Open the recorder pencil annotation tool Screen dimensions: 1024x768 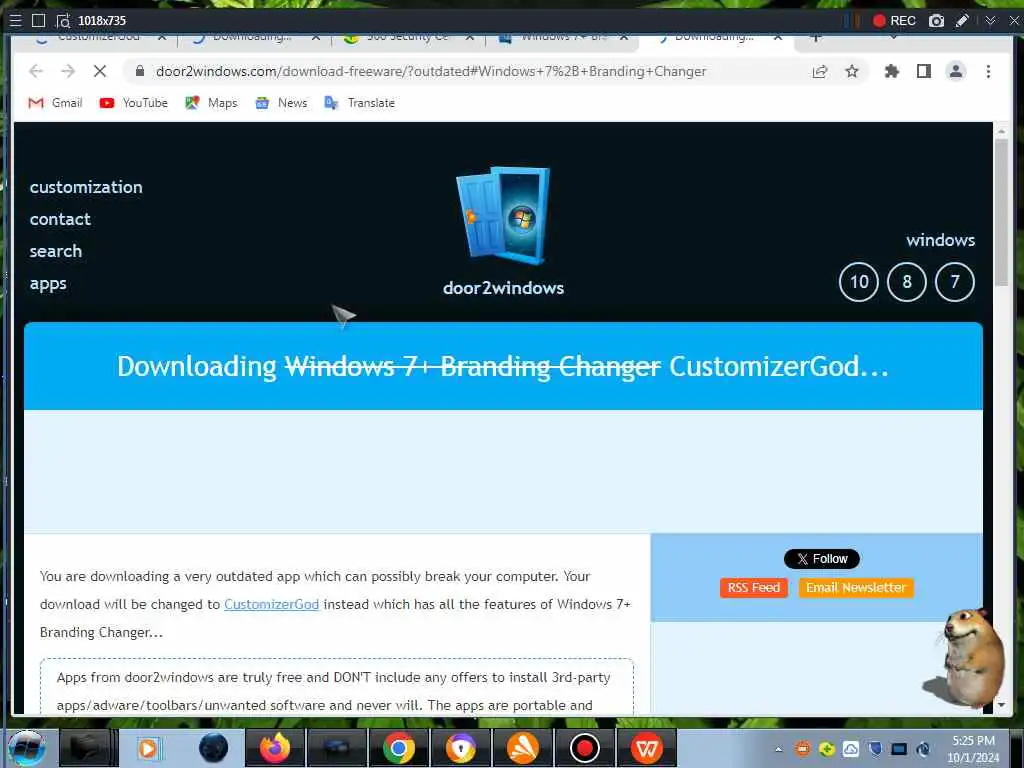(x=962, y=21)
